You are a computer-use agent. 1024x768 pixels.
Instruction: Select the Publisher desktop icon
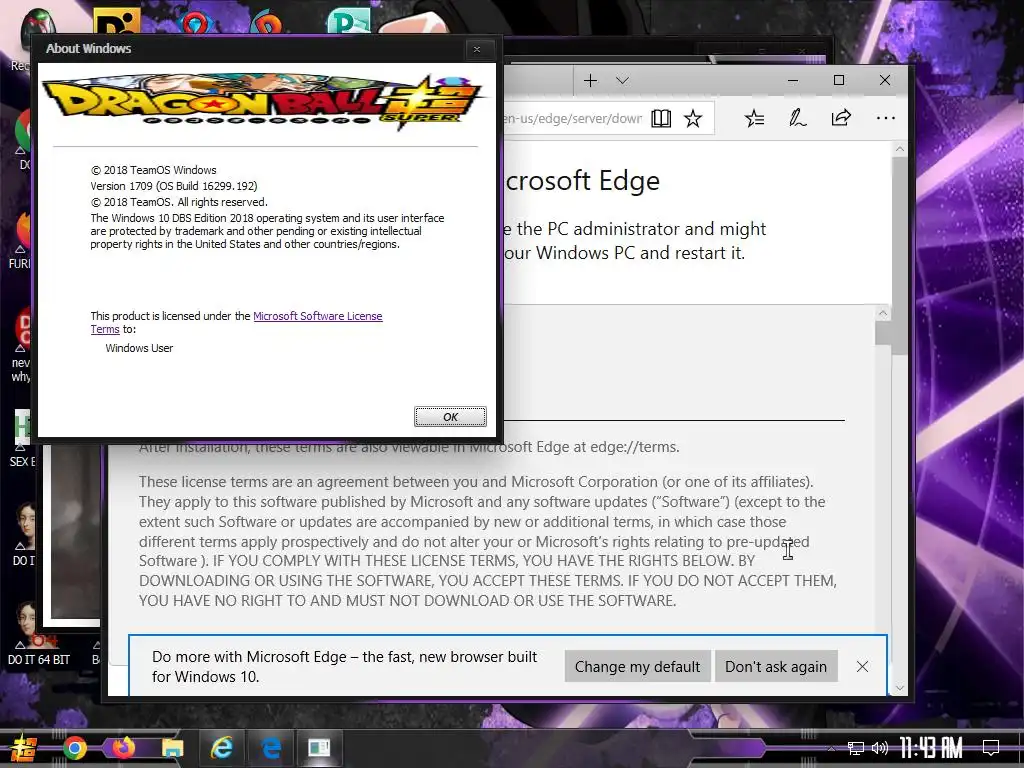(348, 22)
